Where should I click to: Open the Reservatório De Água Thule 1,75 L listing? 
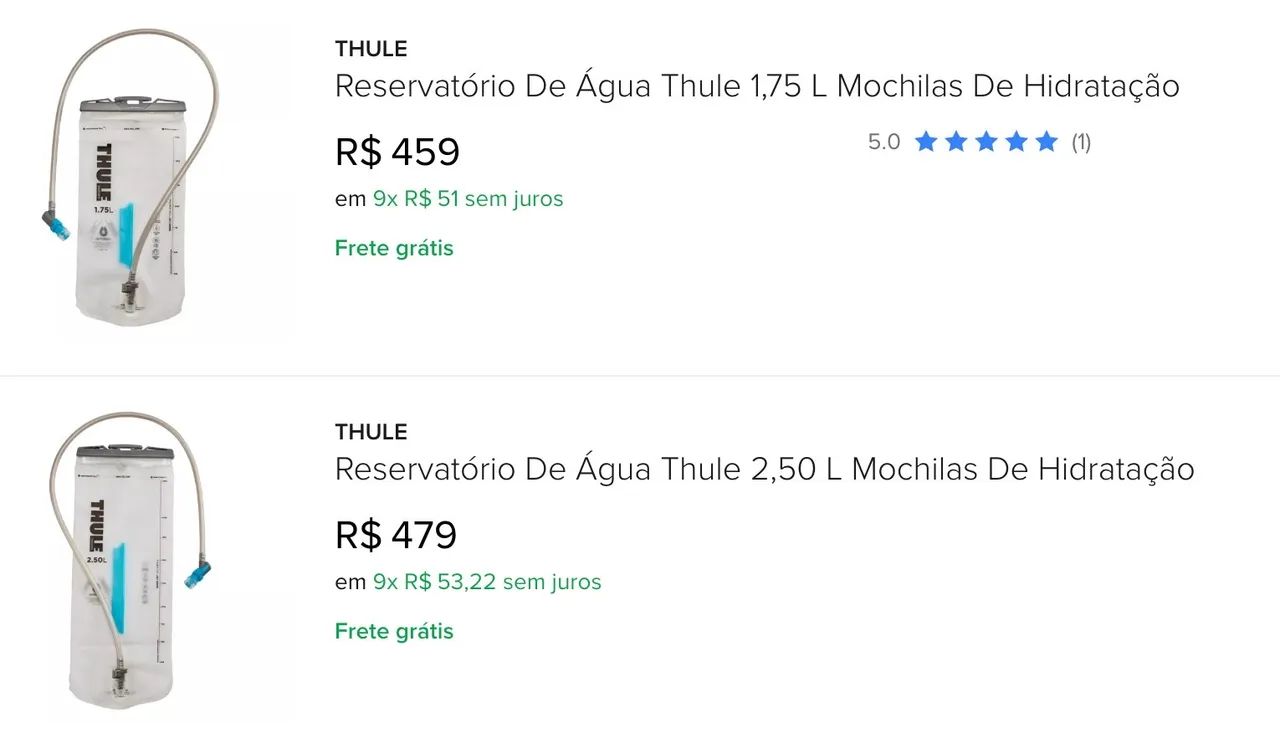tap(757, 86)
